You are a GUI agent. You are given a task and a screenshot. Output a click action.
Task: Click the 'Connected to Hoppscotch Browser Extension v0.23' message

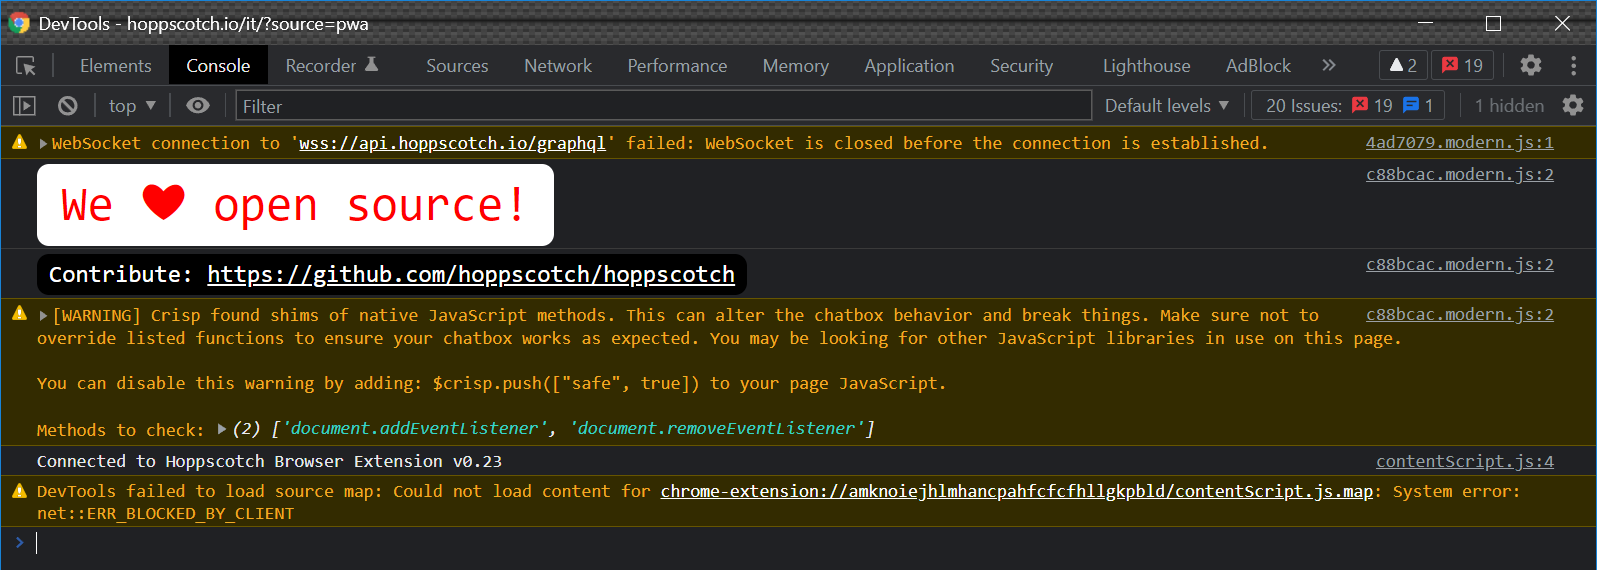(x=269, y=461)
